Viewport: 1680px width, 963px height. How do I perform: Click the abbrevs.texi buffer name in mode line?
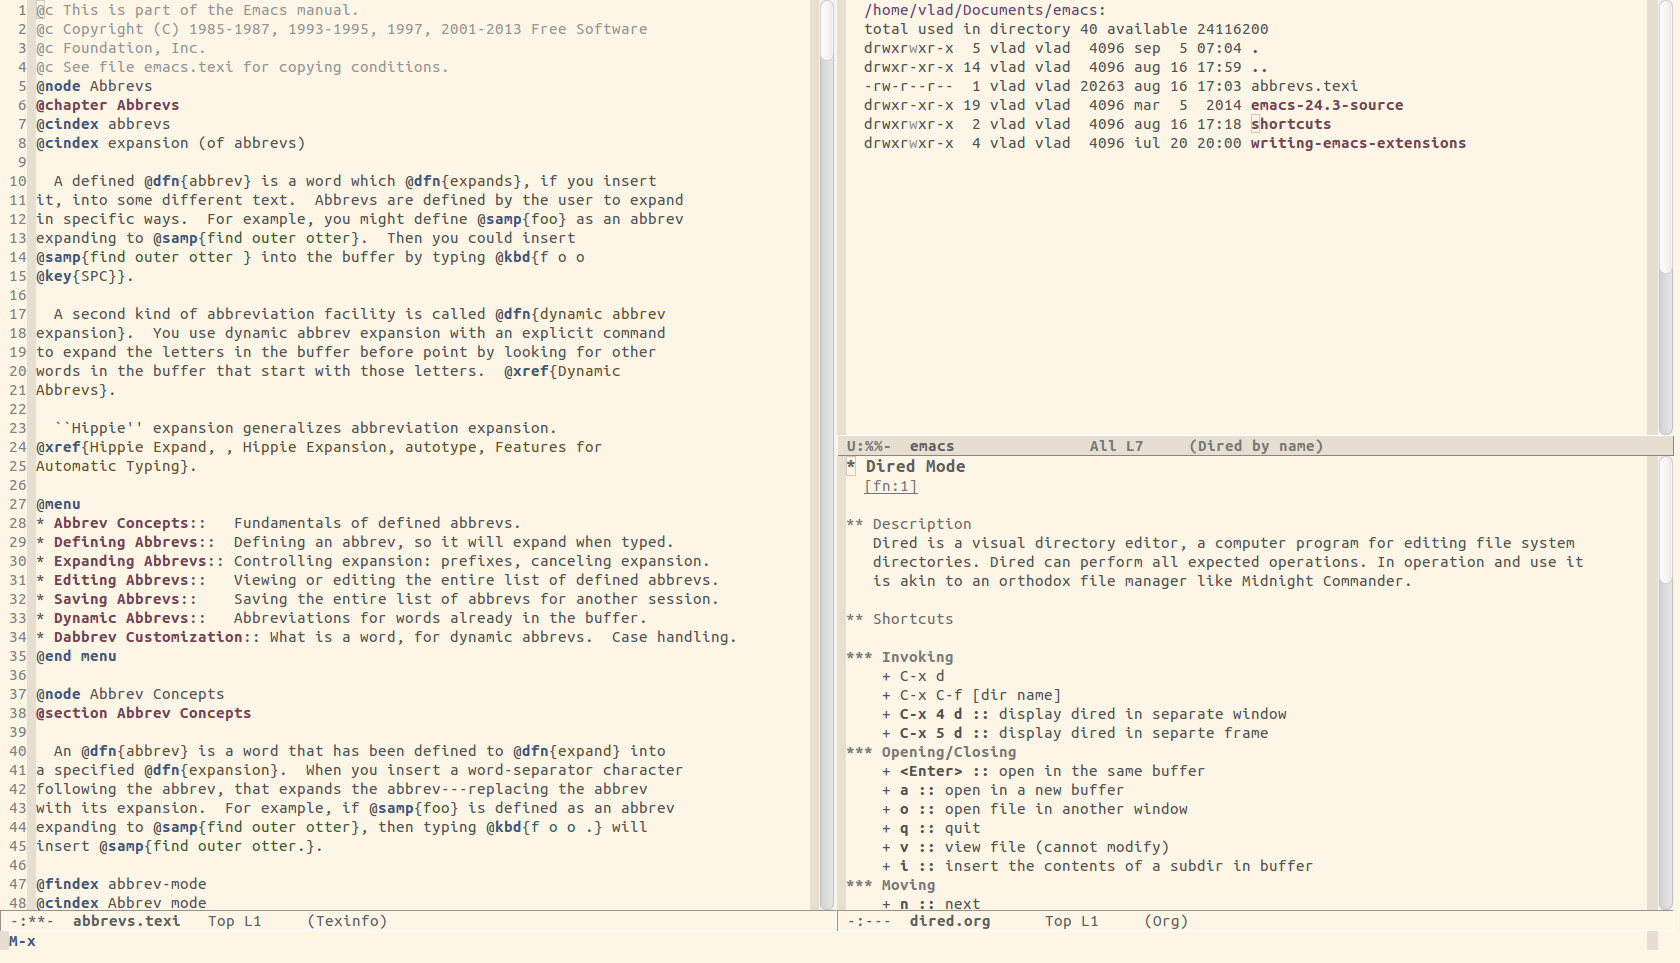point(127,921)
